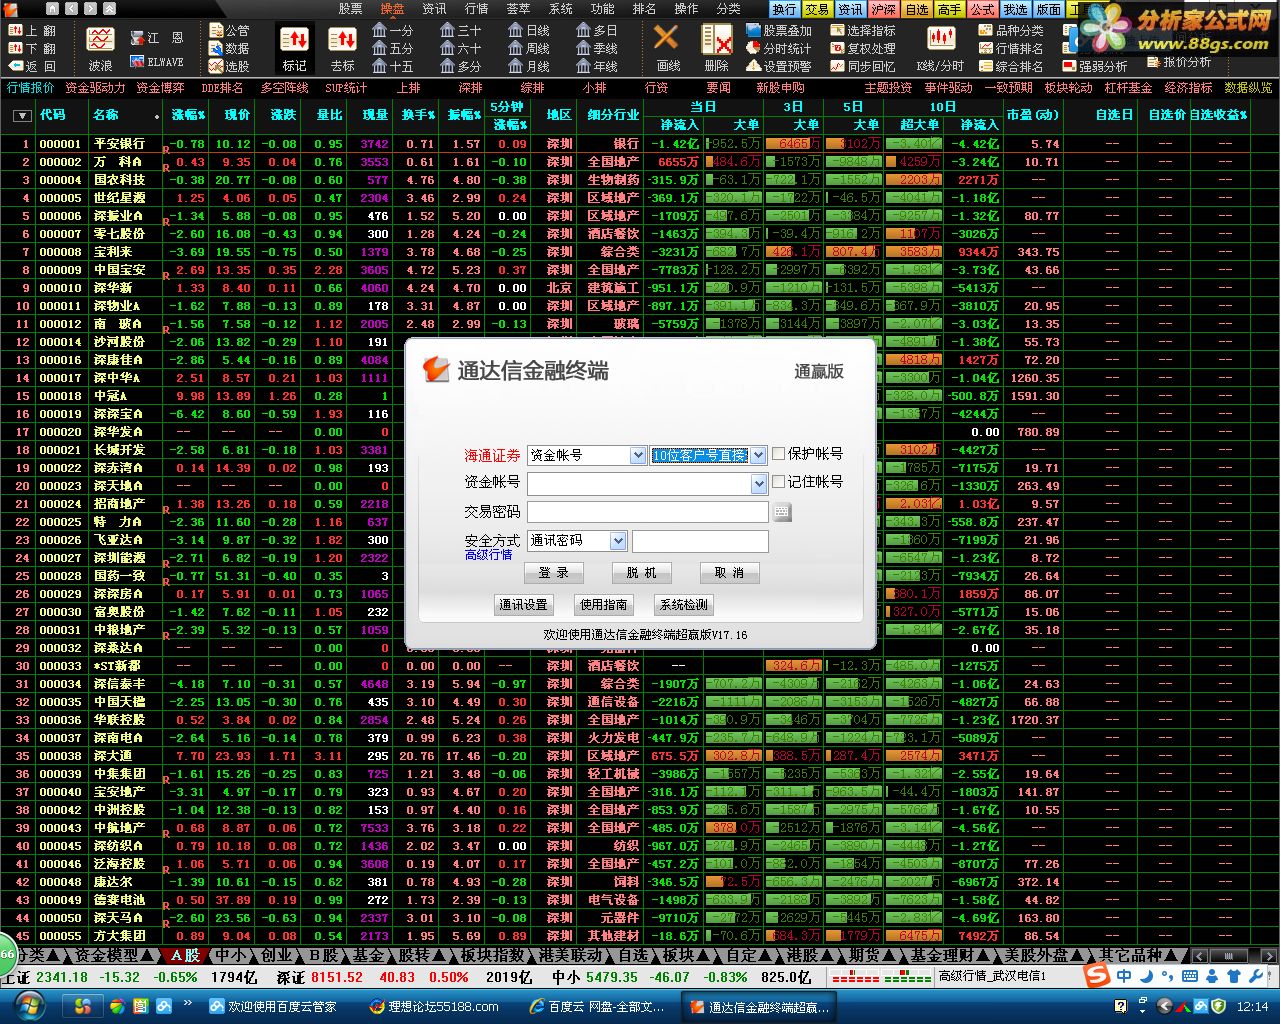Screen dimensions: 1280x1024
Task: Click the 下翻 page down icon
Action: click(32, 48)
